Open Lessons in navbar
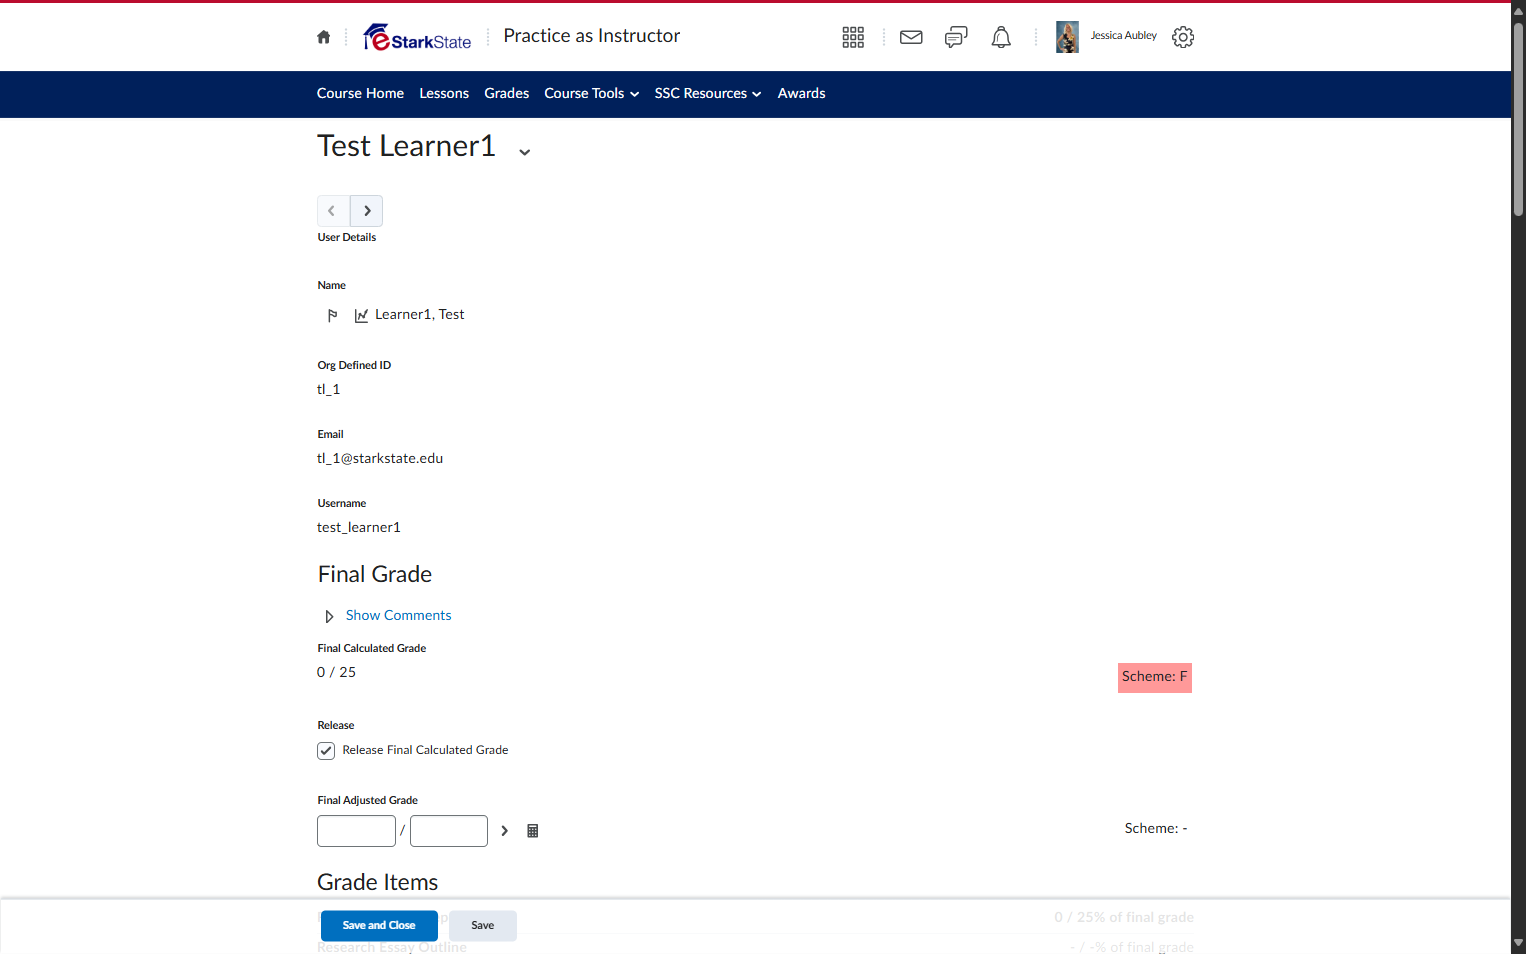Viewport: 1526px width, 954px height. [444, 94]
